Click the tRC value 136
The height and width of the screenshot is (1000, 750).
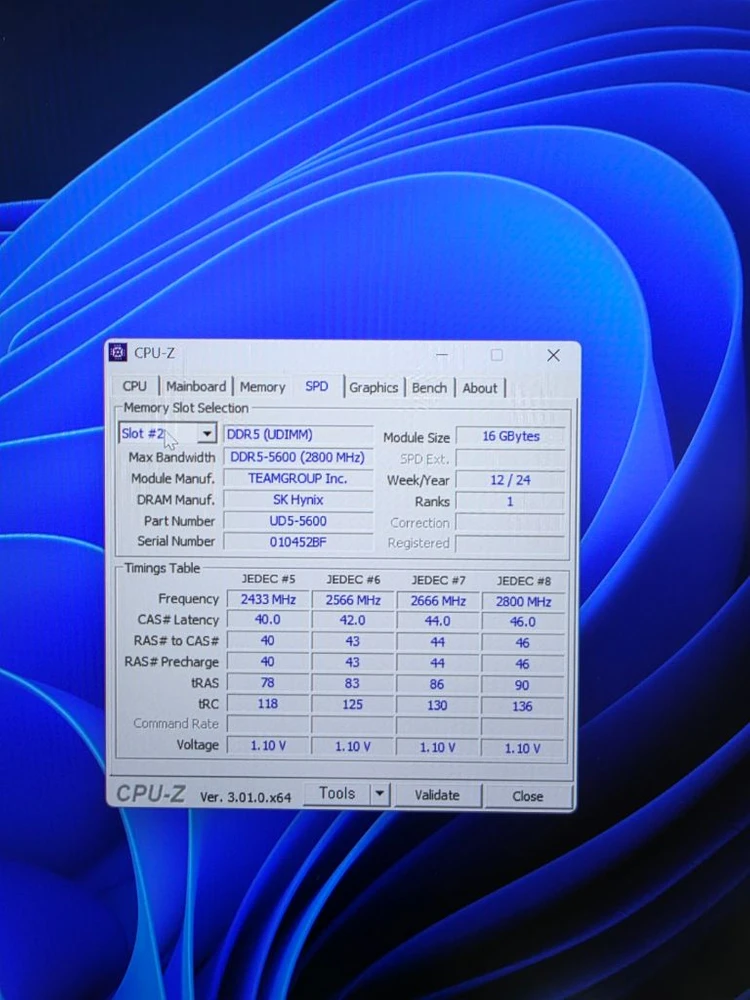pyautogui.click(x=523, y=706)
